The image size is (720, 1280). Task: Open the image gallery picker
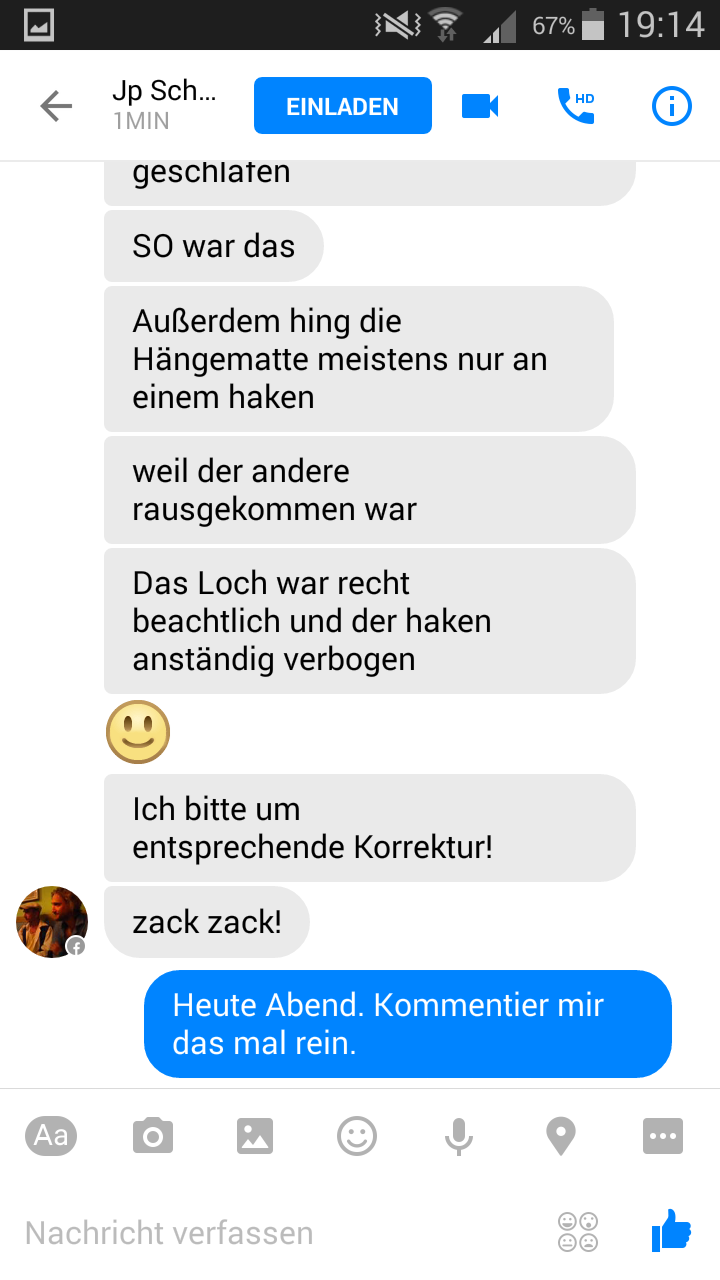point(255,1136)
